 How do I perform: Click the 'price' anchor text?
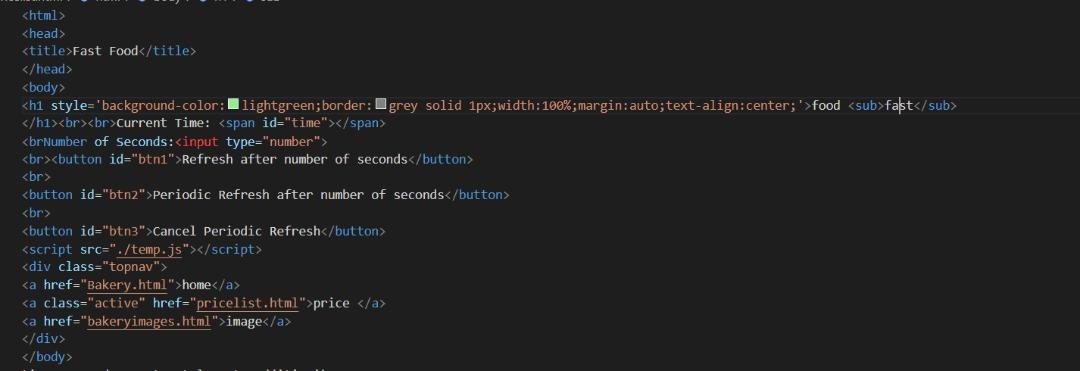point(331,303)
